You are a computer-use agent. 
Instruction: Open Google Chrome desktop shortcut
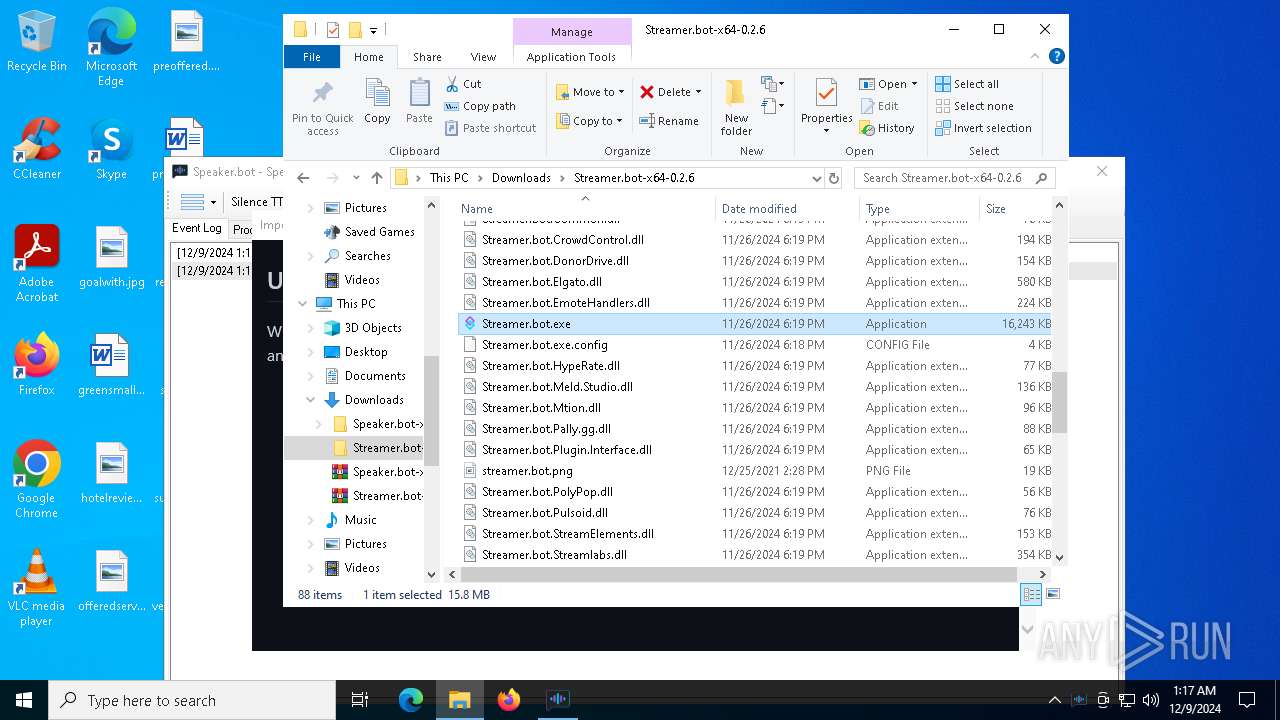pos(37,480)
